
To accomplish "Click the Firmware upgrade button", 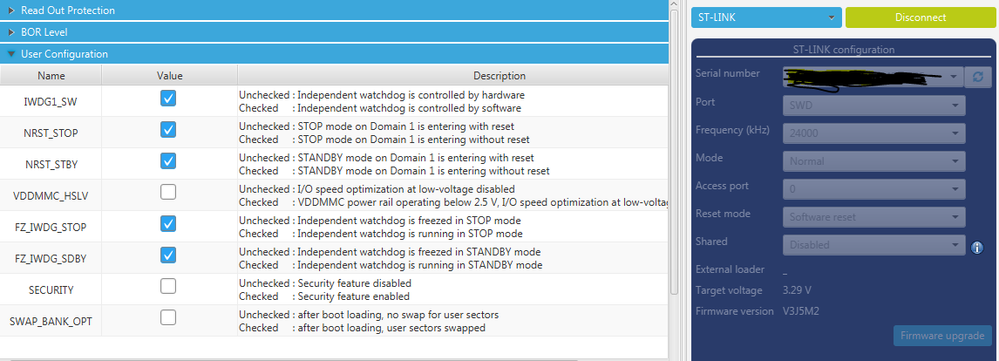I will [942, 336].
